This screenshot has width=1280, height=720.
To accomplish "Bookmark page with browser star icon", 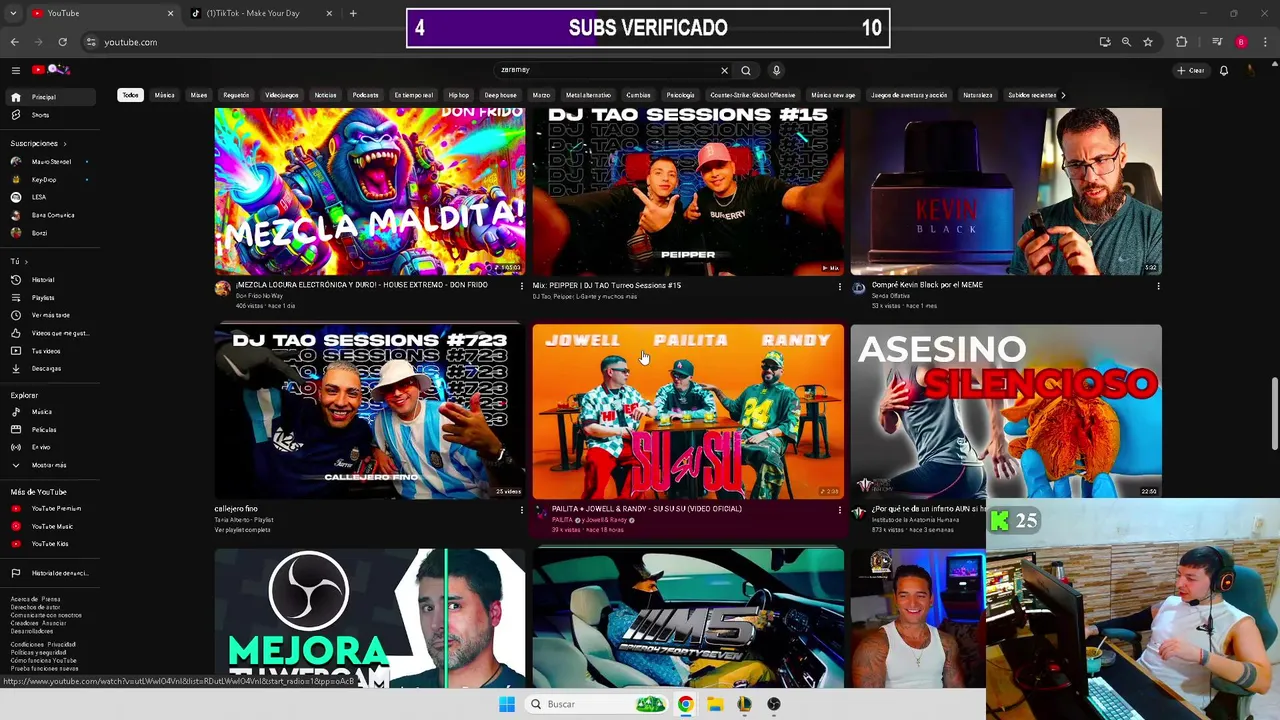I will [x=1148, y=42].
